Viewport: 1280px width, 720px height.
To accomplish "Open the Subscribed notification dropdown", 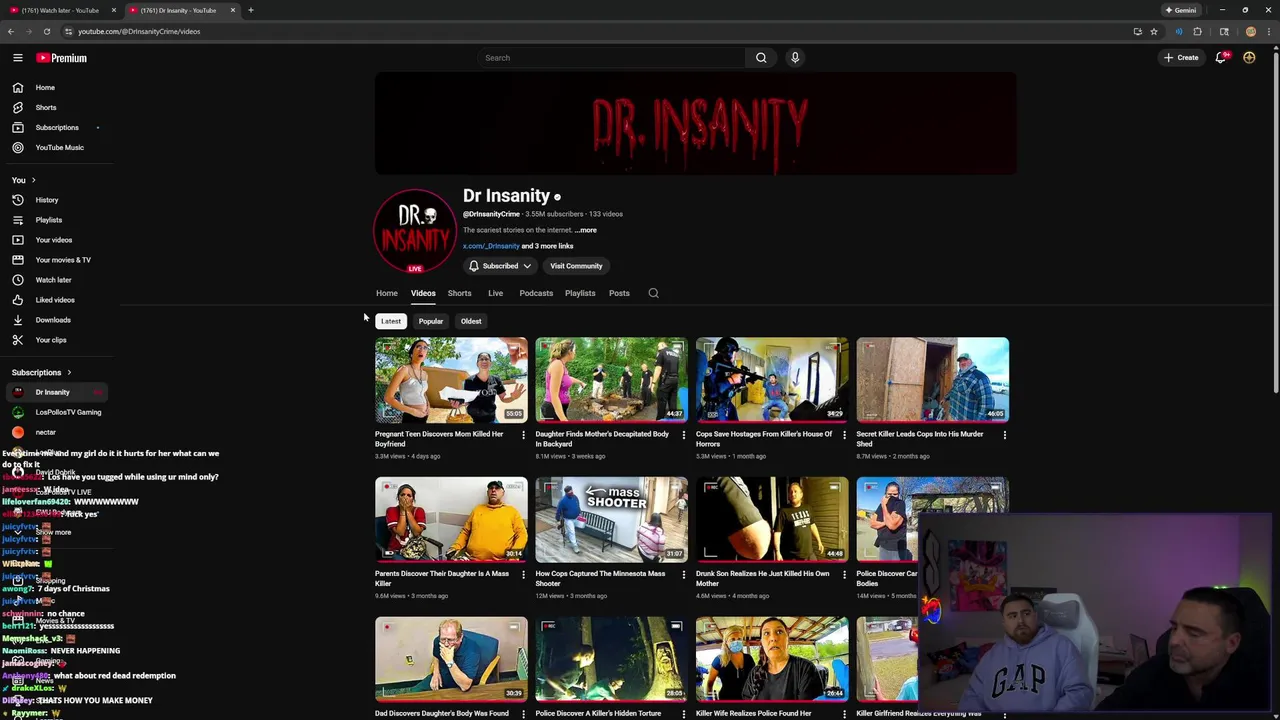I will coord(500,266).
